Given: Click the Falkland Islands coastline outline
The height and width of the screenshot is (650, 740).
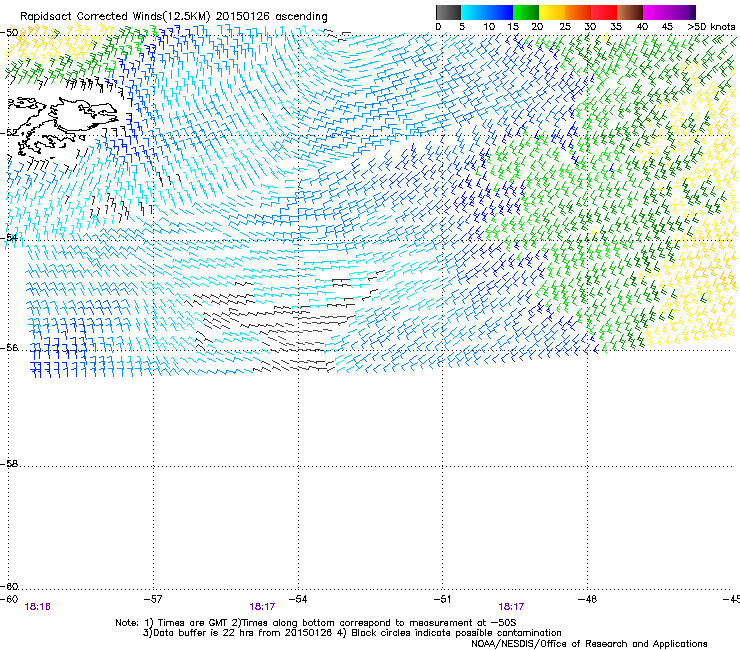Looking at the screenshot, I should (62, 125).
